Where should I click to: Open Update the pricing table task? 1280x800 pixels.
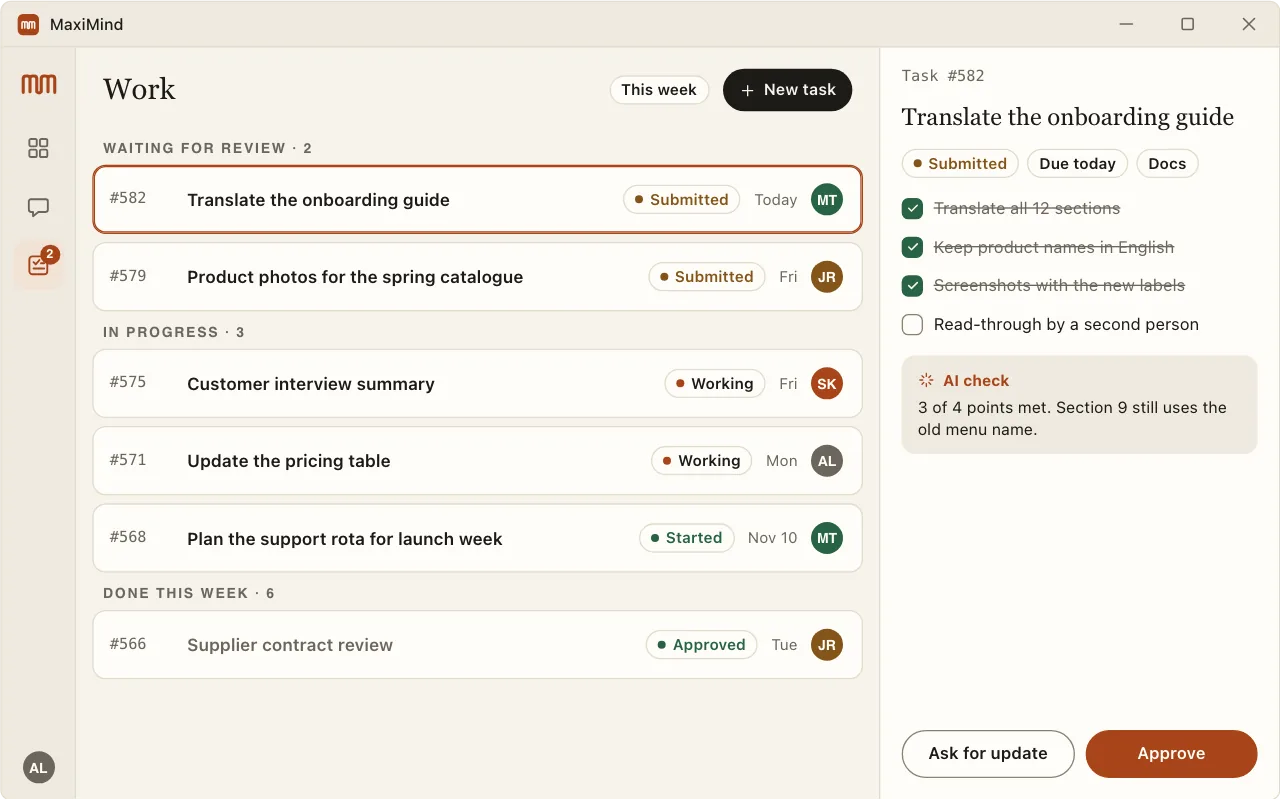click(x=478, y=461)
